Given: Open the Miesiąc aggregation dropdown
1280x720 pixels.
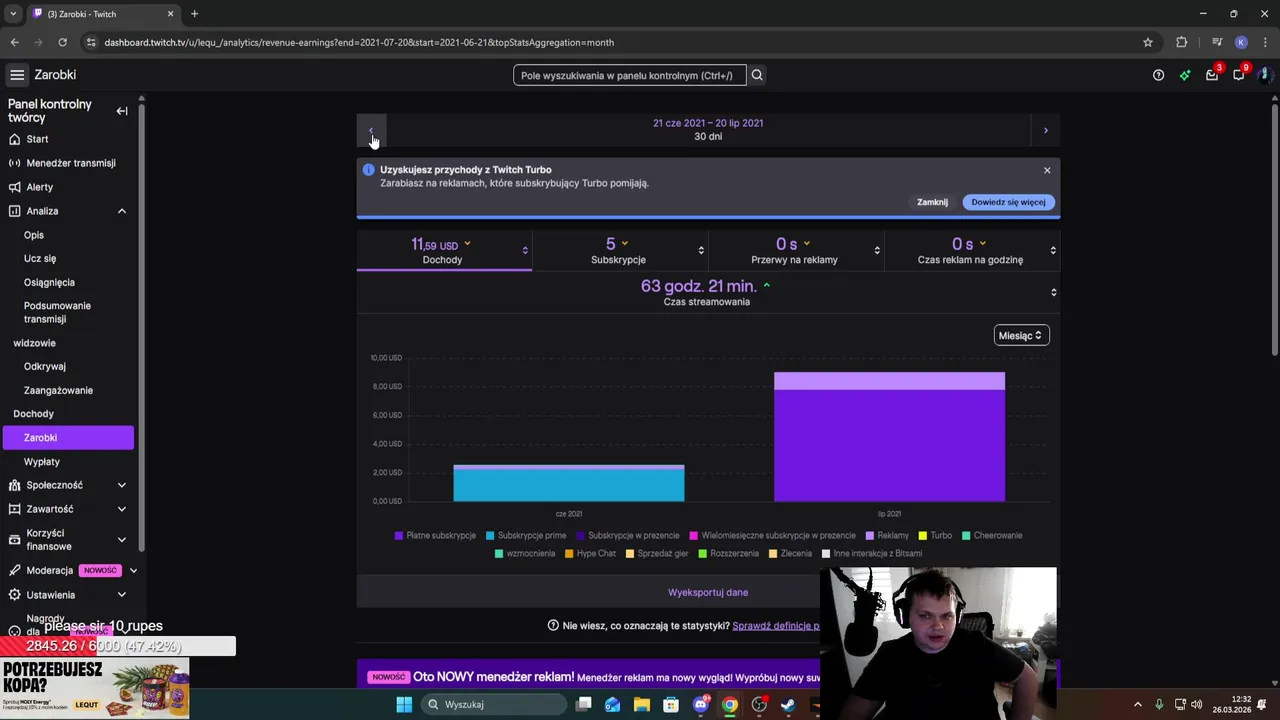Looking at the screenshot, I should pos(1021,335).
